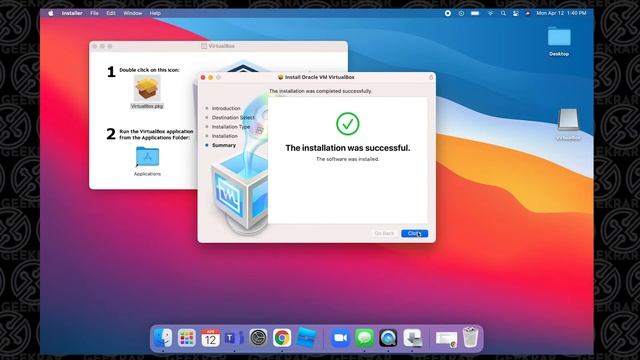The height and width of the screenshot is (360, 640).
Task: Open the round dark clock-face Dock icon
Action: click(258, 338)
